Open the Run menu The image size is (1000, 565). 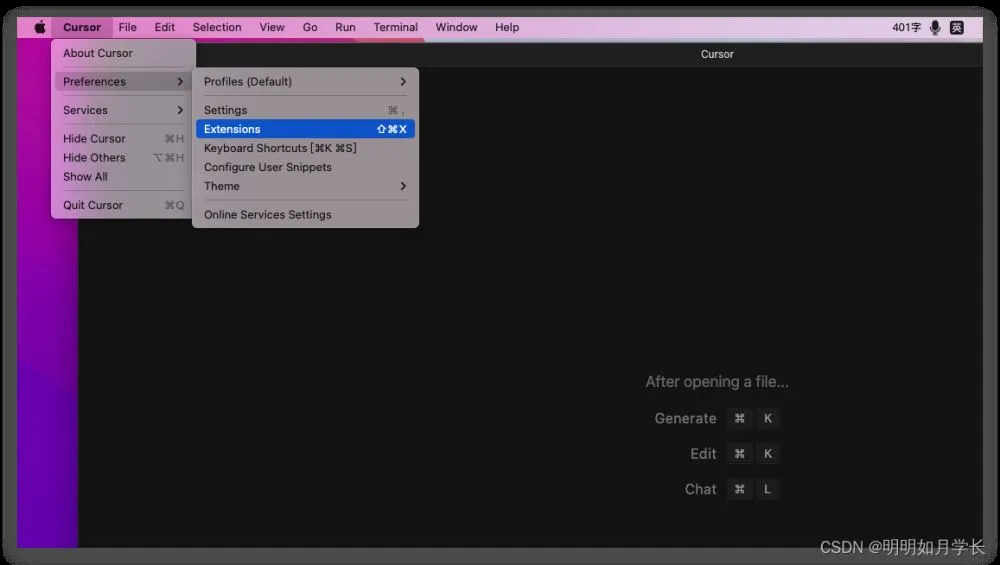click(x=345, y=27)
